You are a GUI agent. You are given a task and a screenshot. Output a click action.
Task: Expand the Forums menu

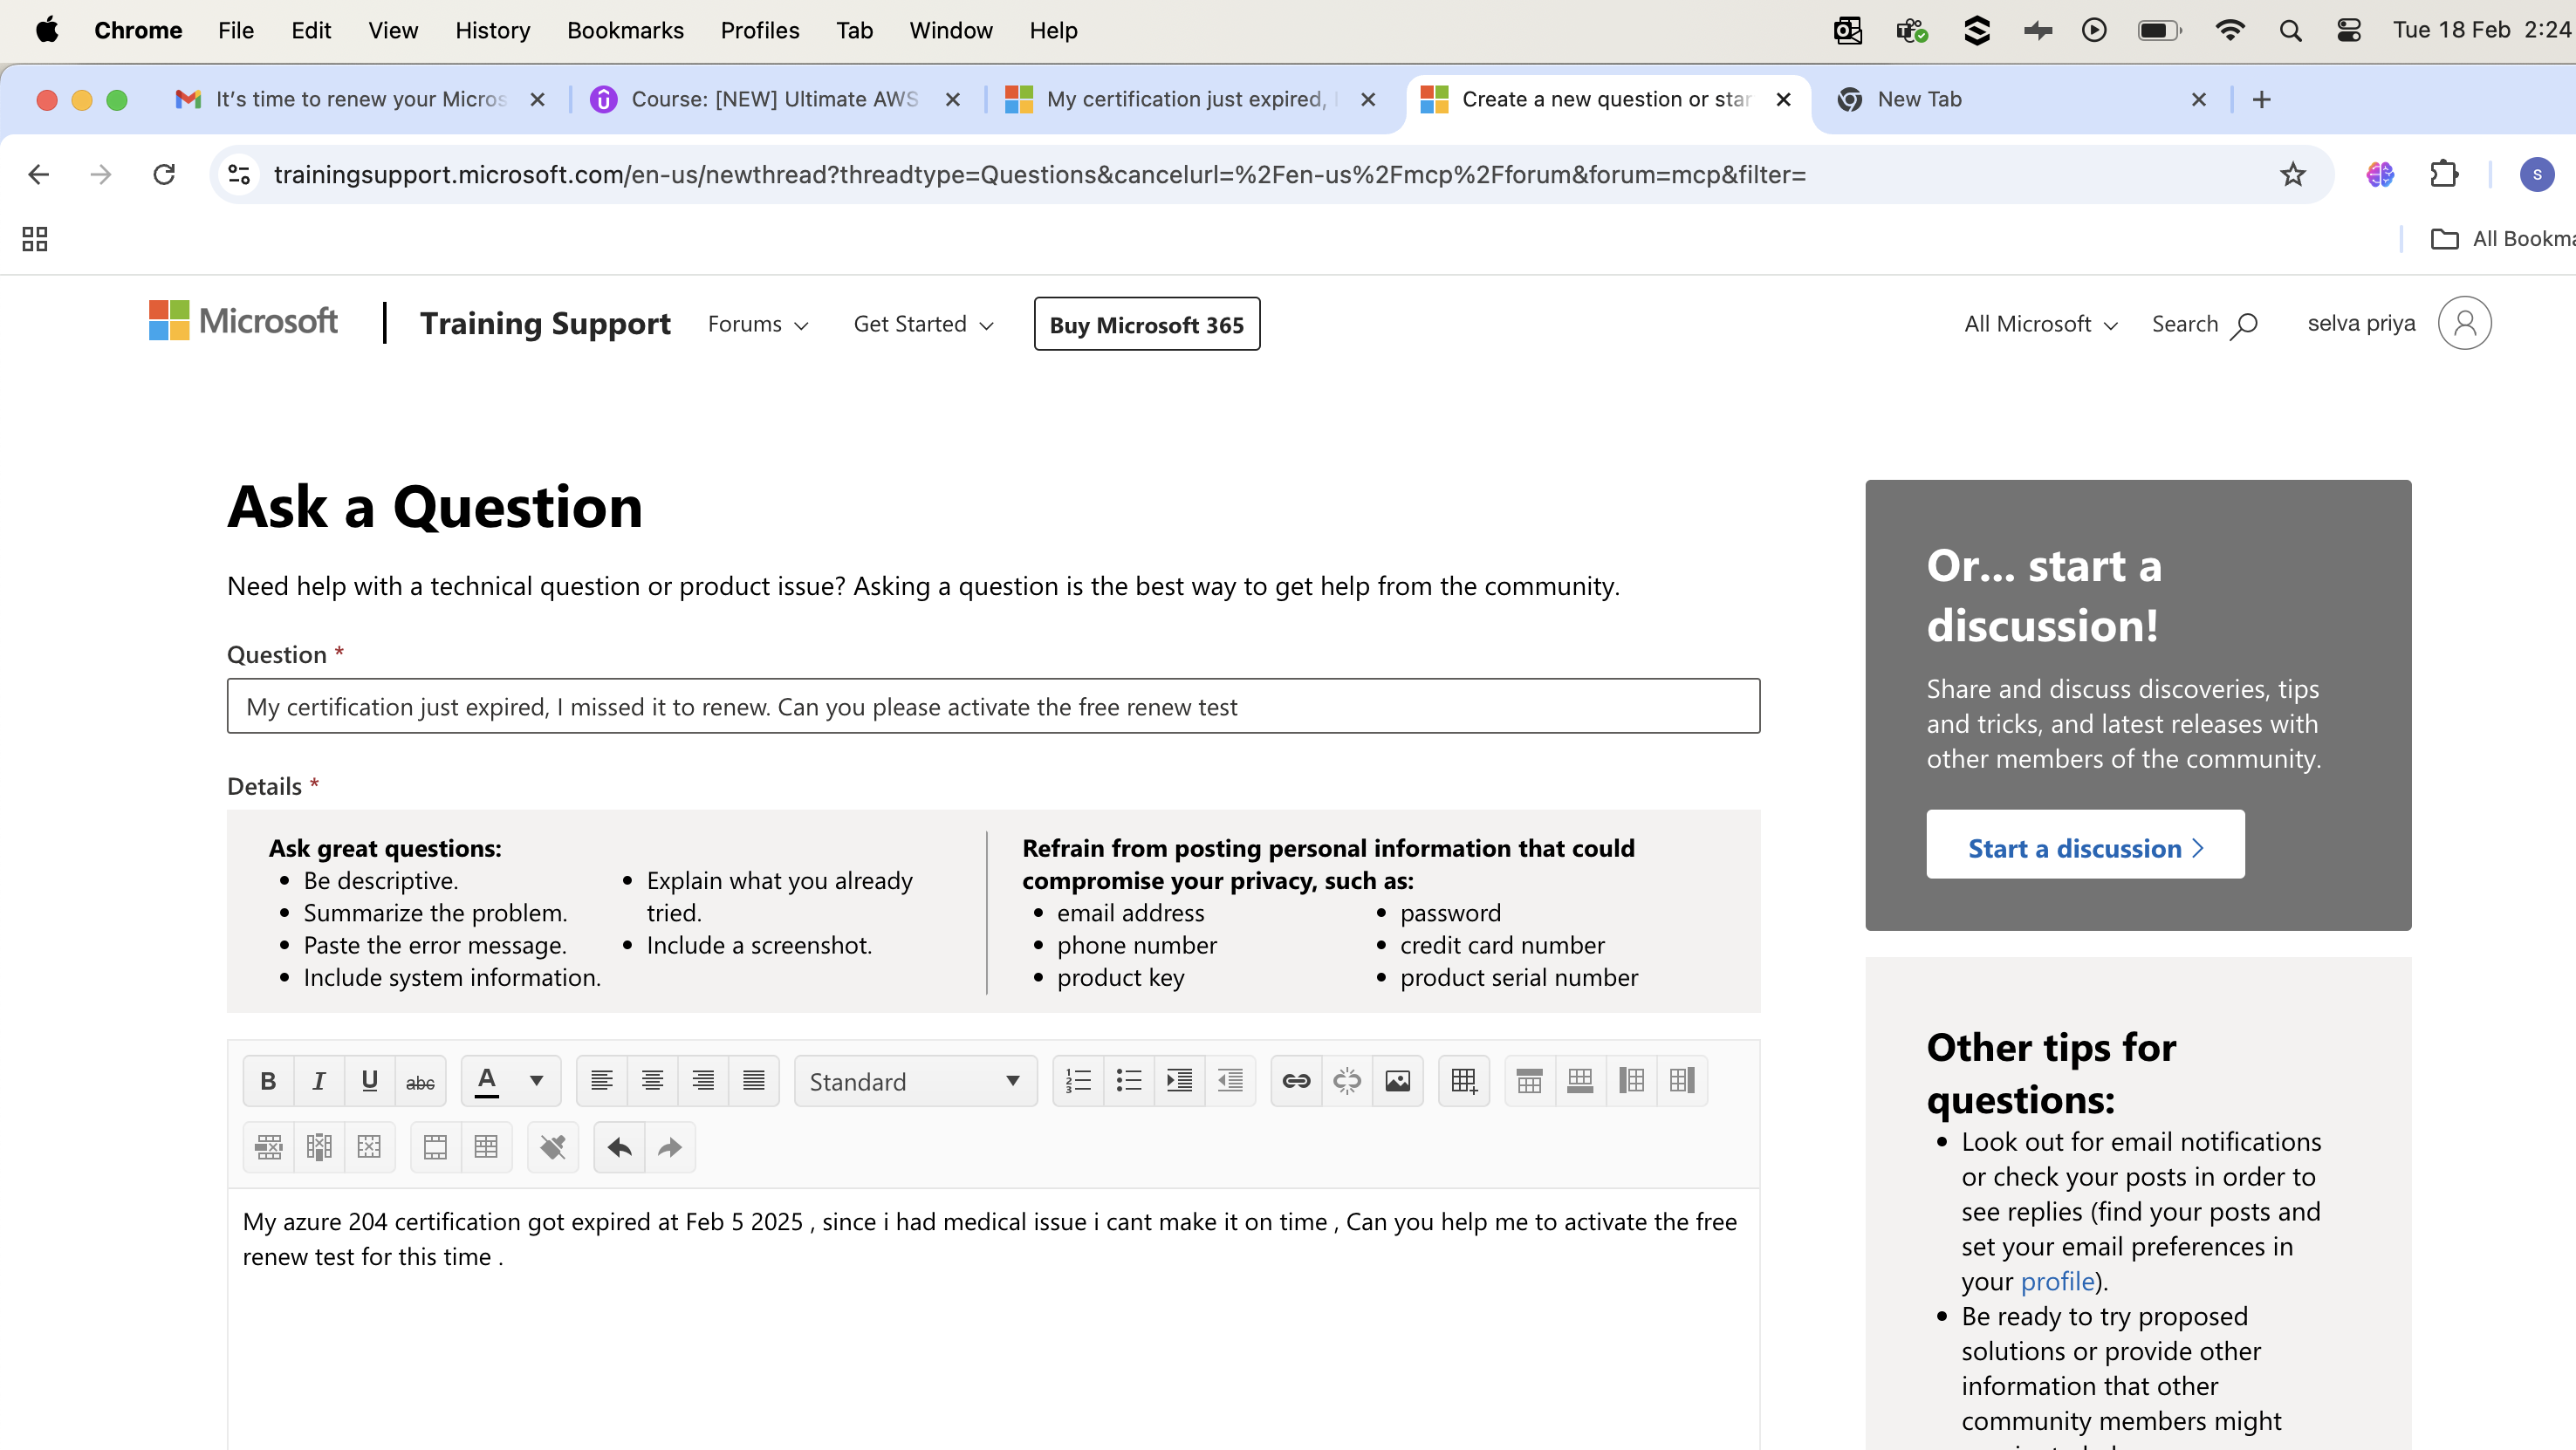758,324
